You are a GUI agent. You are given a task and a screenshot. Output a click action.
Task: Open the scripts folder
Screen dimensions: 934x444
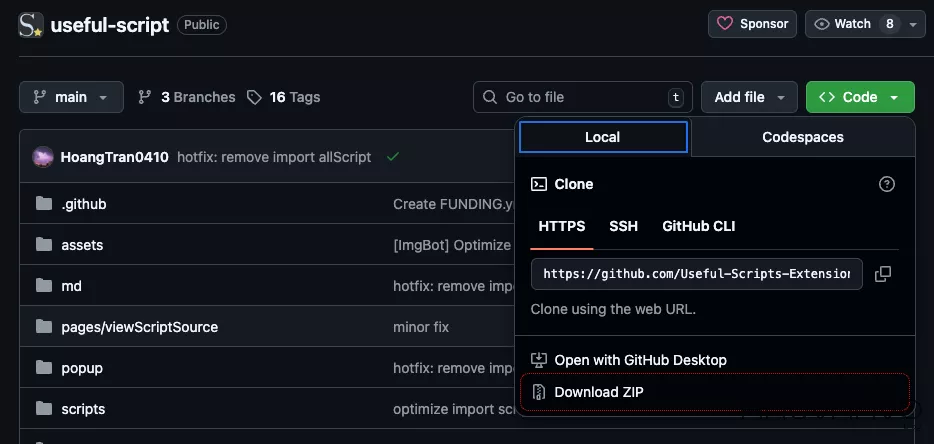point(83,409)
